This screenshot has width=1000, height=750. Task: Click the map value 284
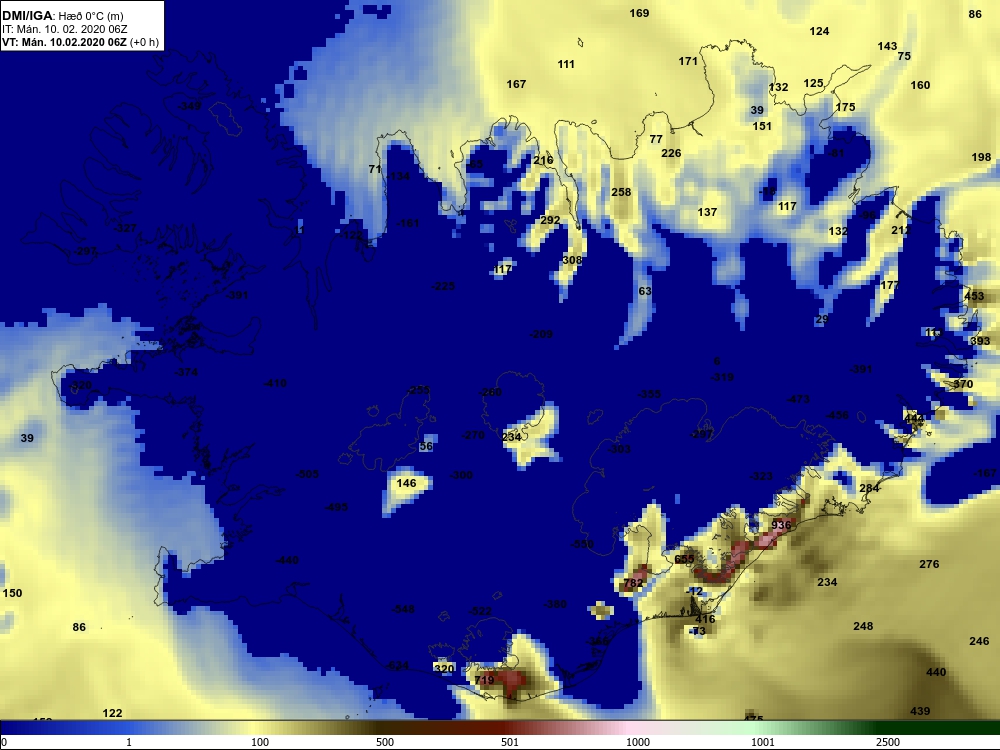click(869, 488)
